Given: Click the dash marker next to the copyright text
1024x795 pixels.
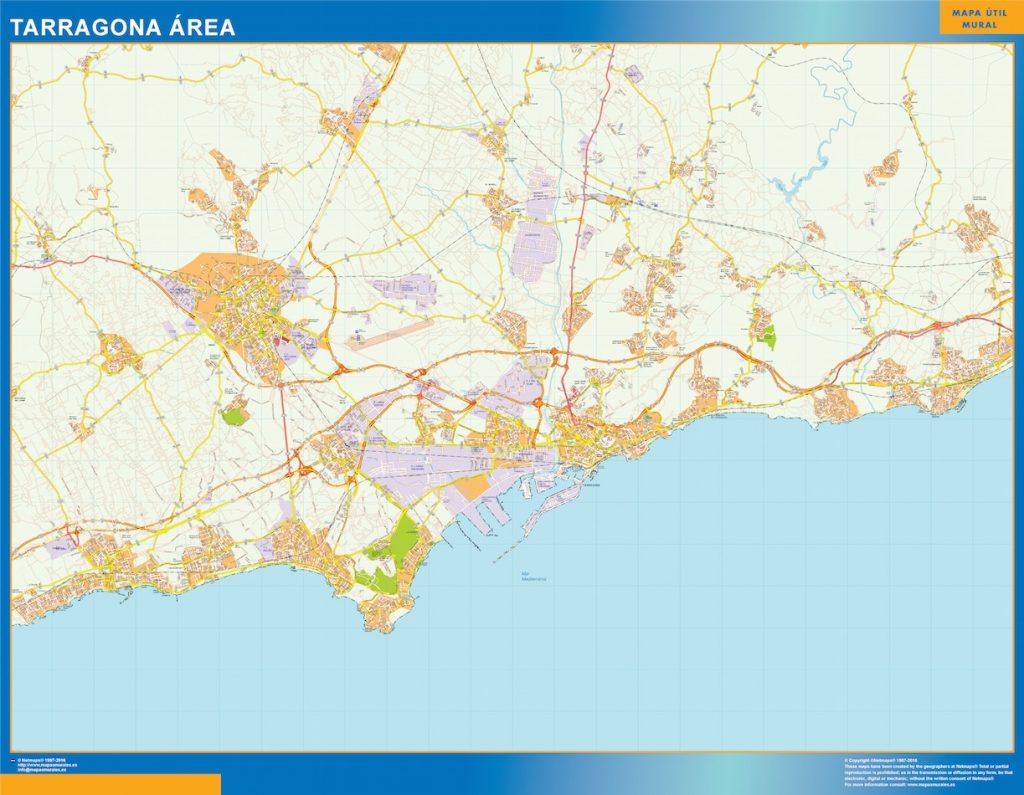Looking at the screenshot, I should (x=14, y=761).
